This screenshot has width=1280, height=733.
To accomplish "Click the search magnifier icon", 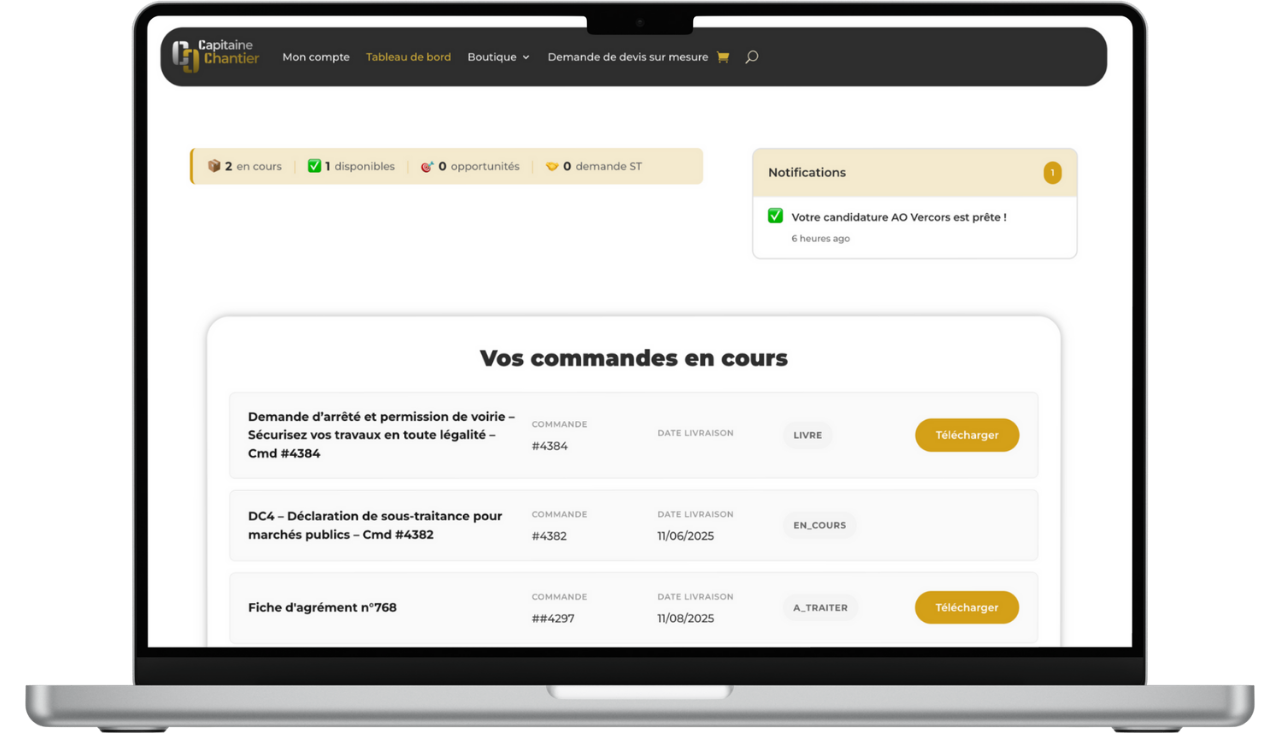I will (752, 57).
